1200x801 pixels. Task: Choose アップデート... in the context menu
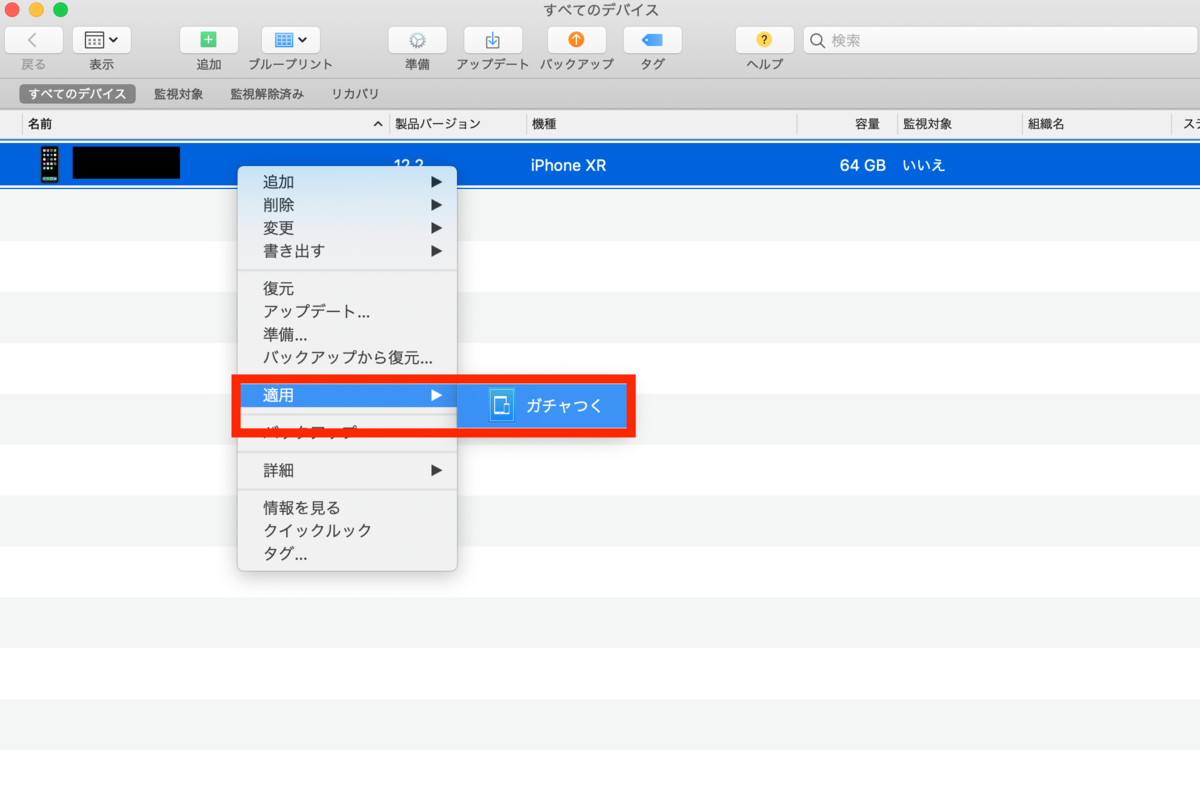point(347,312)
